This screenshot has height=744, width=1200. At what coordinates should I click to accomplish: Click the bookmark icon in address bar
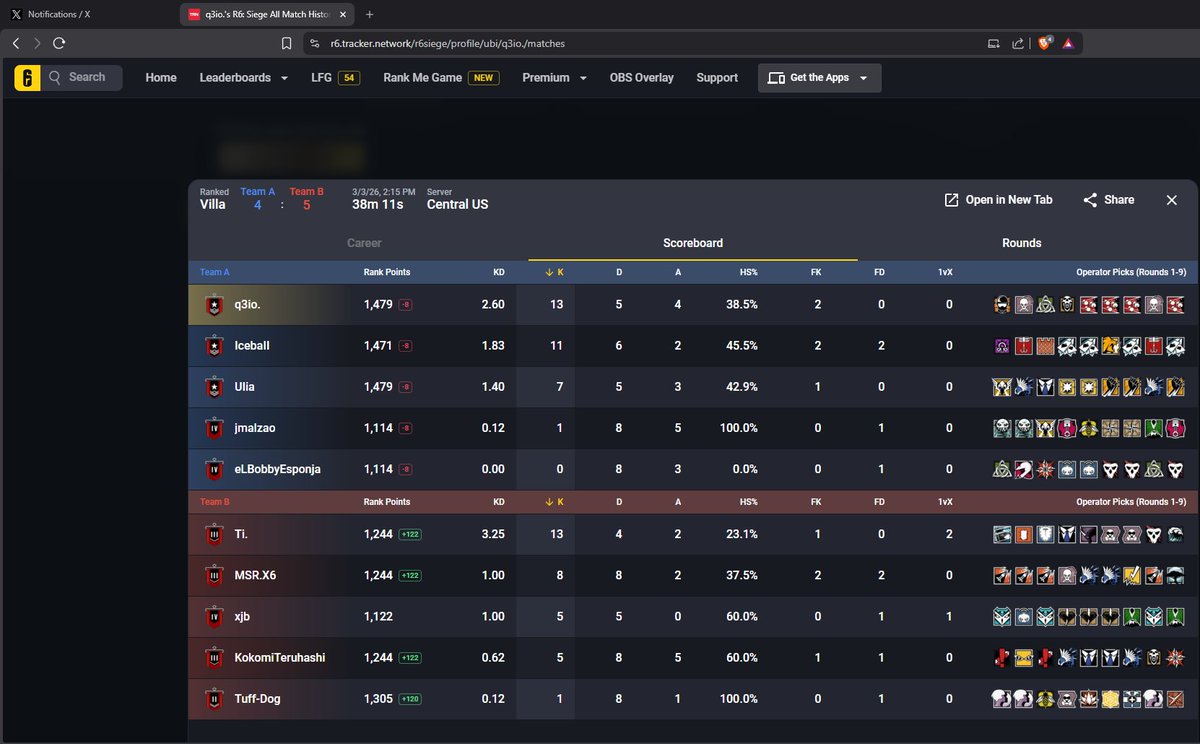pos(287,43)
